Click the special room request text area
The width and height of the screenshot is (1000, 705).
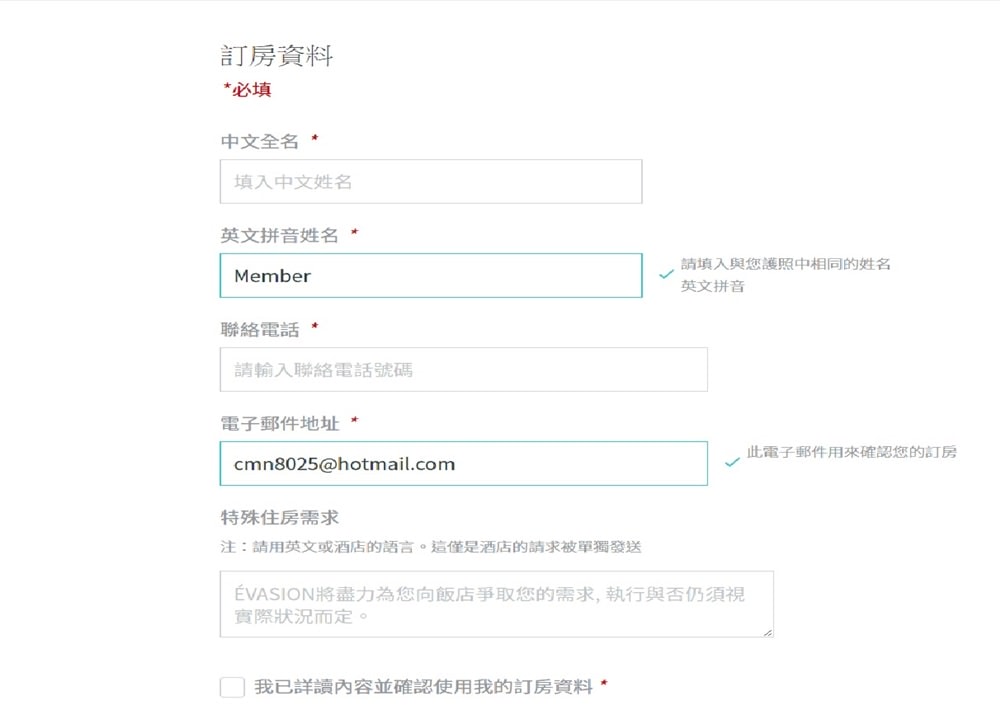[x=496, y=604]
